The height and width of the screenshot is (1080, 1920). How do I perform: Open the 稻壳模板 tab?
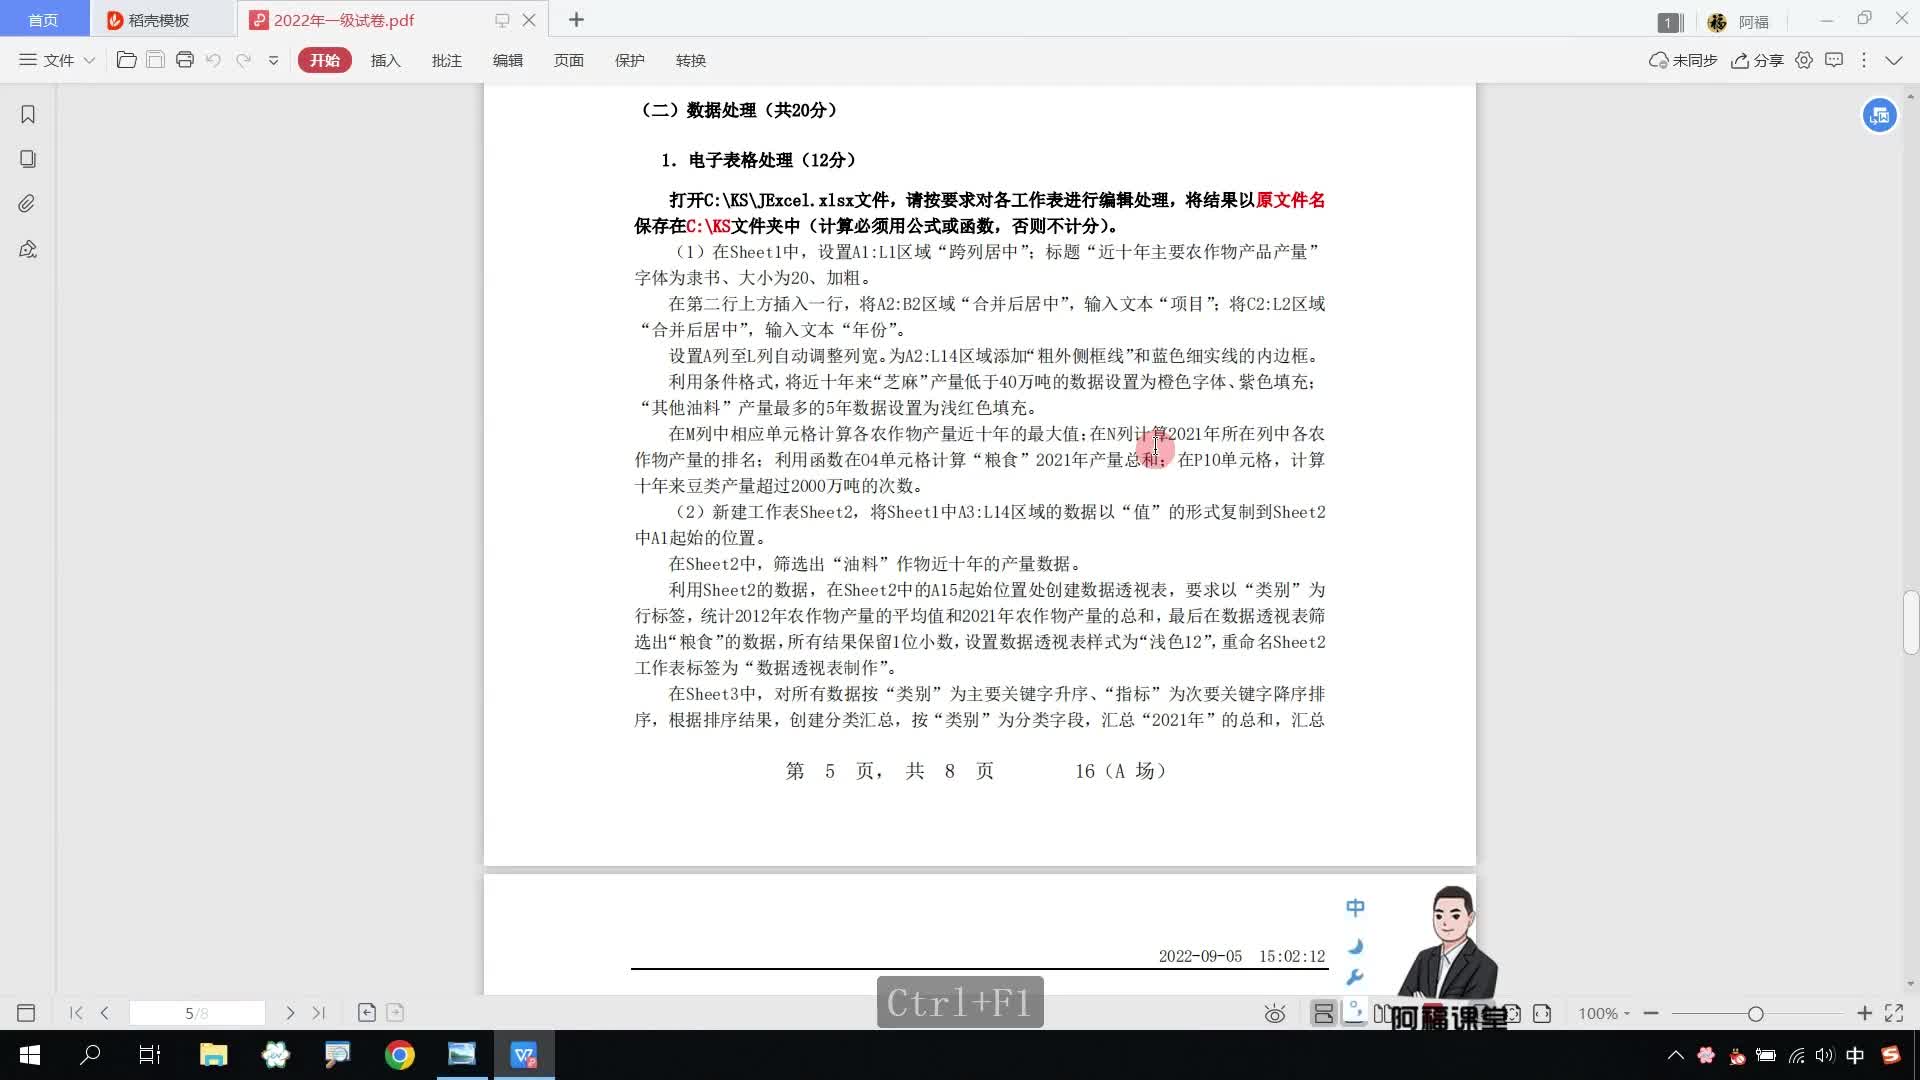point(158,20)
